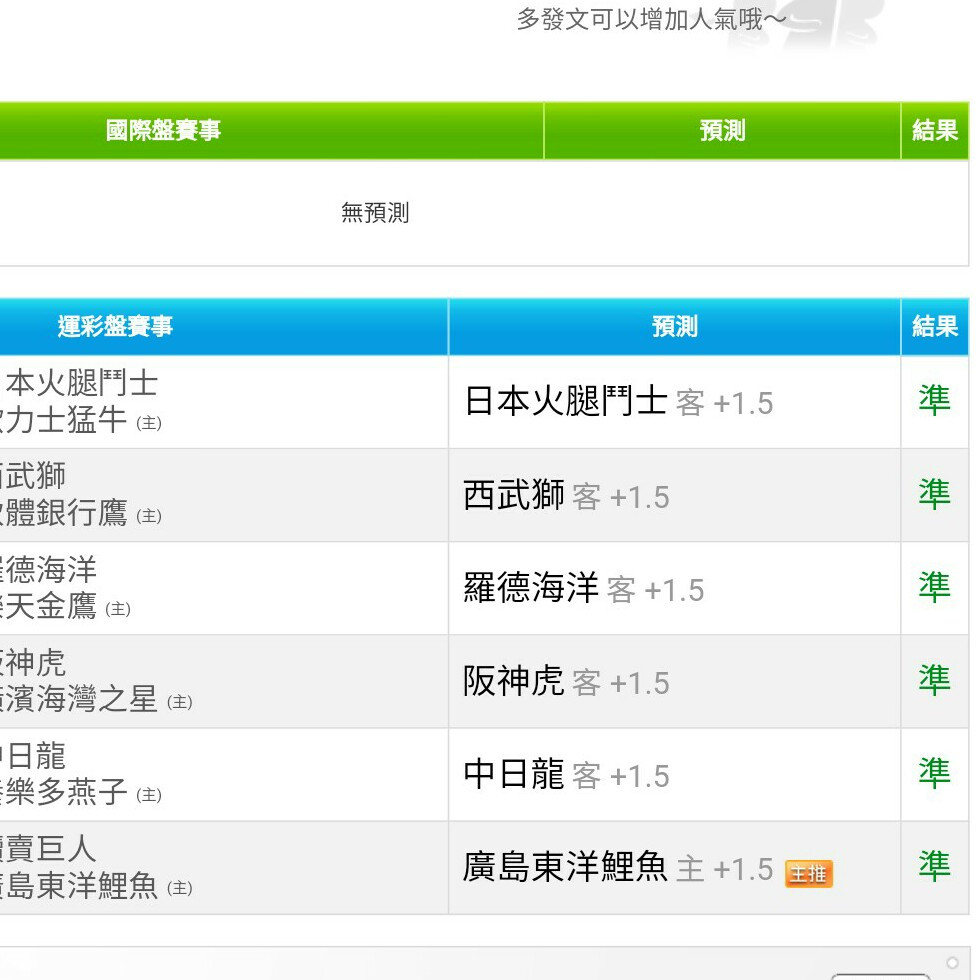This screenshot has height=980, width=980.
Task: Select prediction 西武獅 客 +1.5
Action: tap(566, 495)
